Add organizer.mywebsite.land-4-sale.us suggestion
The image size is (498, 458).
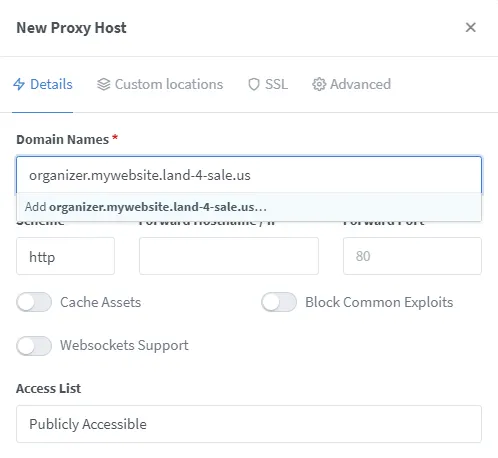(249, 207)
